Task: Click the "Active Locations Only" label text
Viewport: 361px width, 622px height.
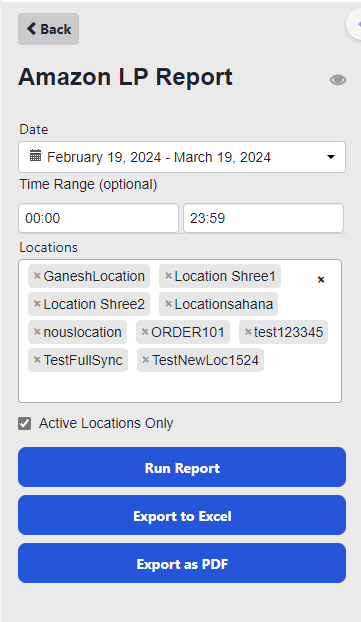Action: (x=106, y=423)
